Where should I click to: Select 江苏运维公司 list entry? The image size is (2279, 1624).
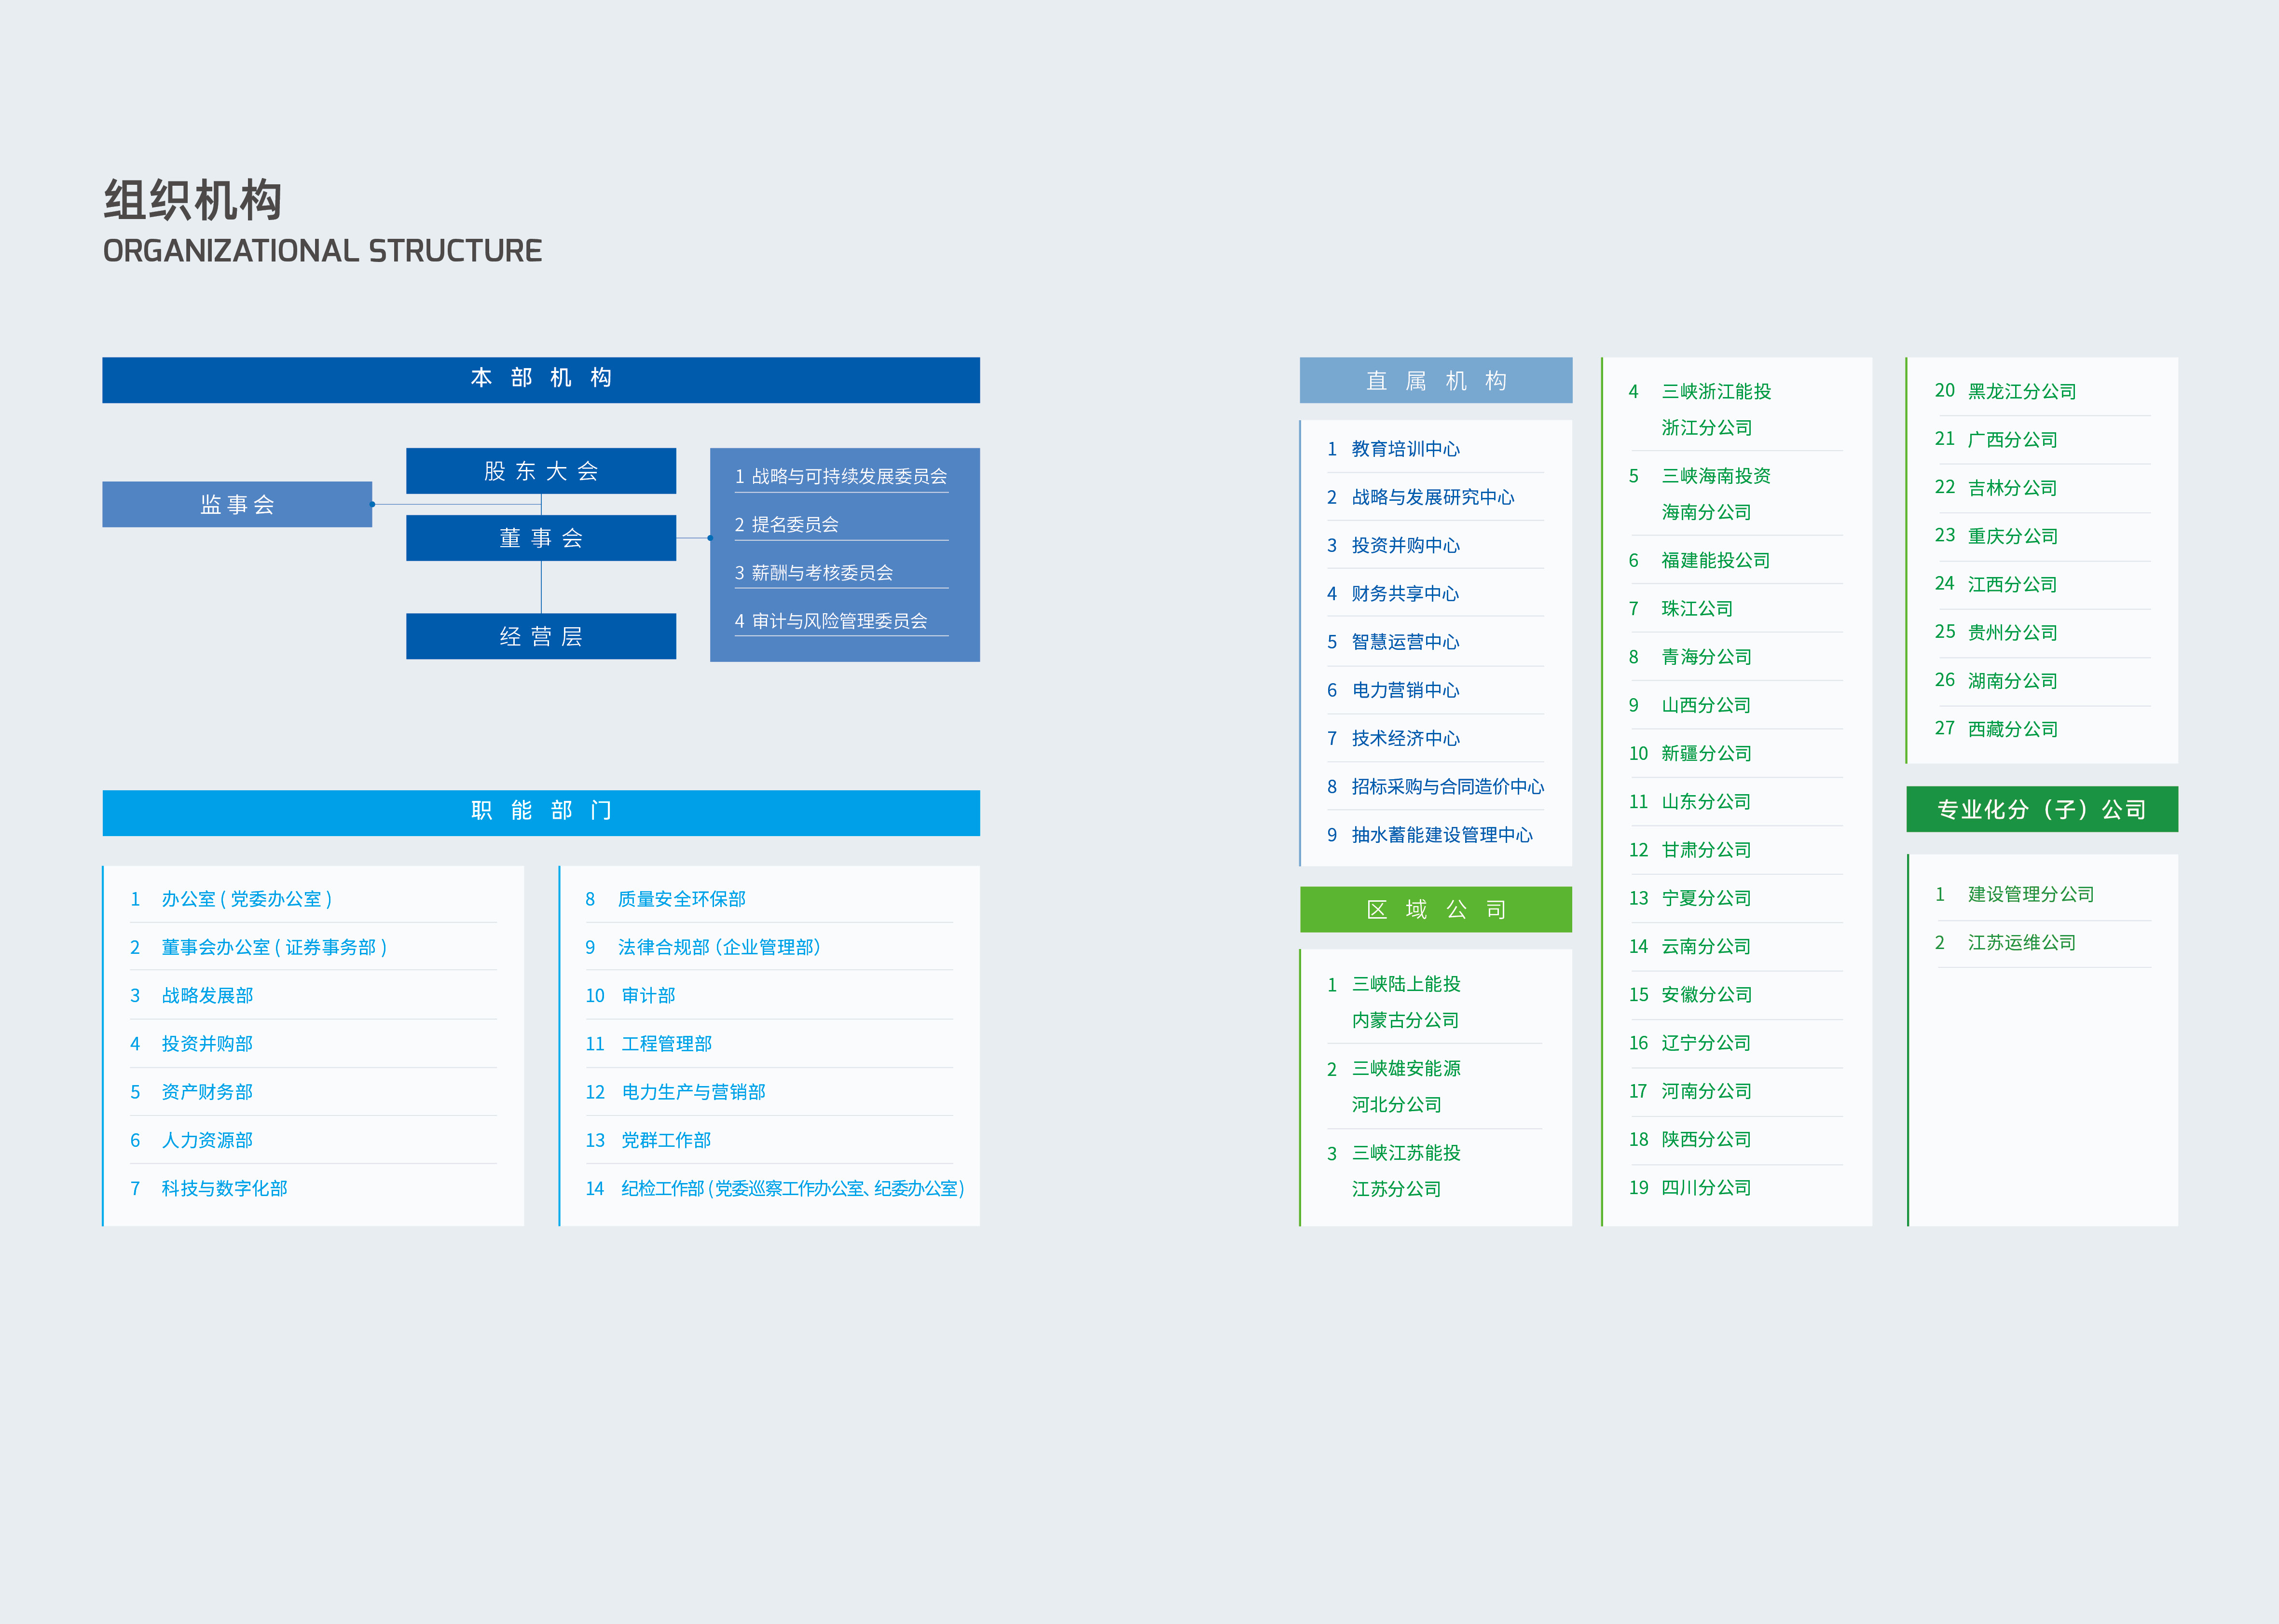[2021, 942]
